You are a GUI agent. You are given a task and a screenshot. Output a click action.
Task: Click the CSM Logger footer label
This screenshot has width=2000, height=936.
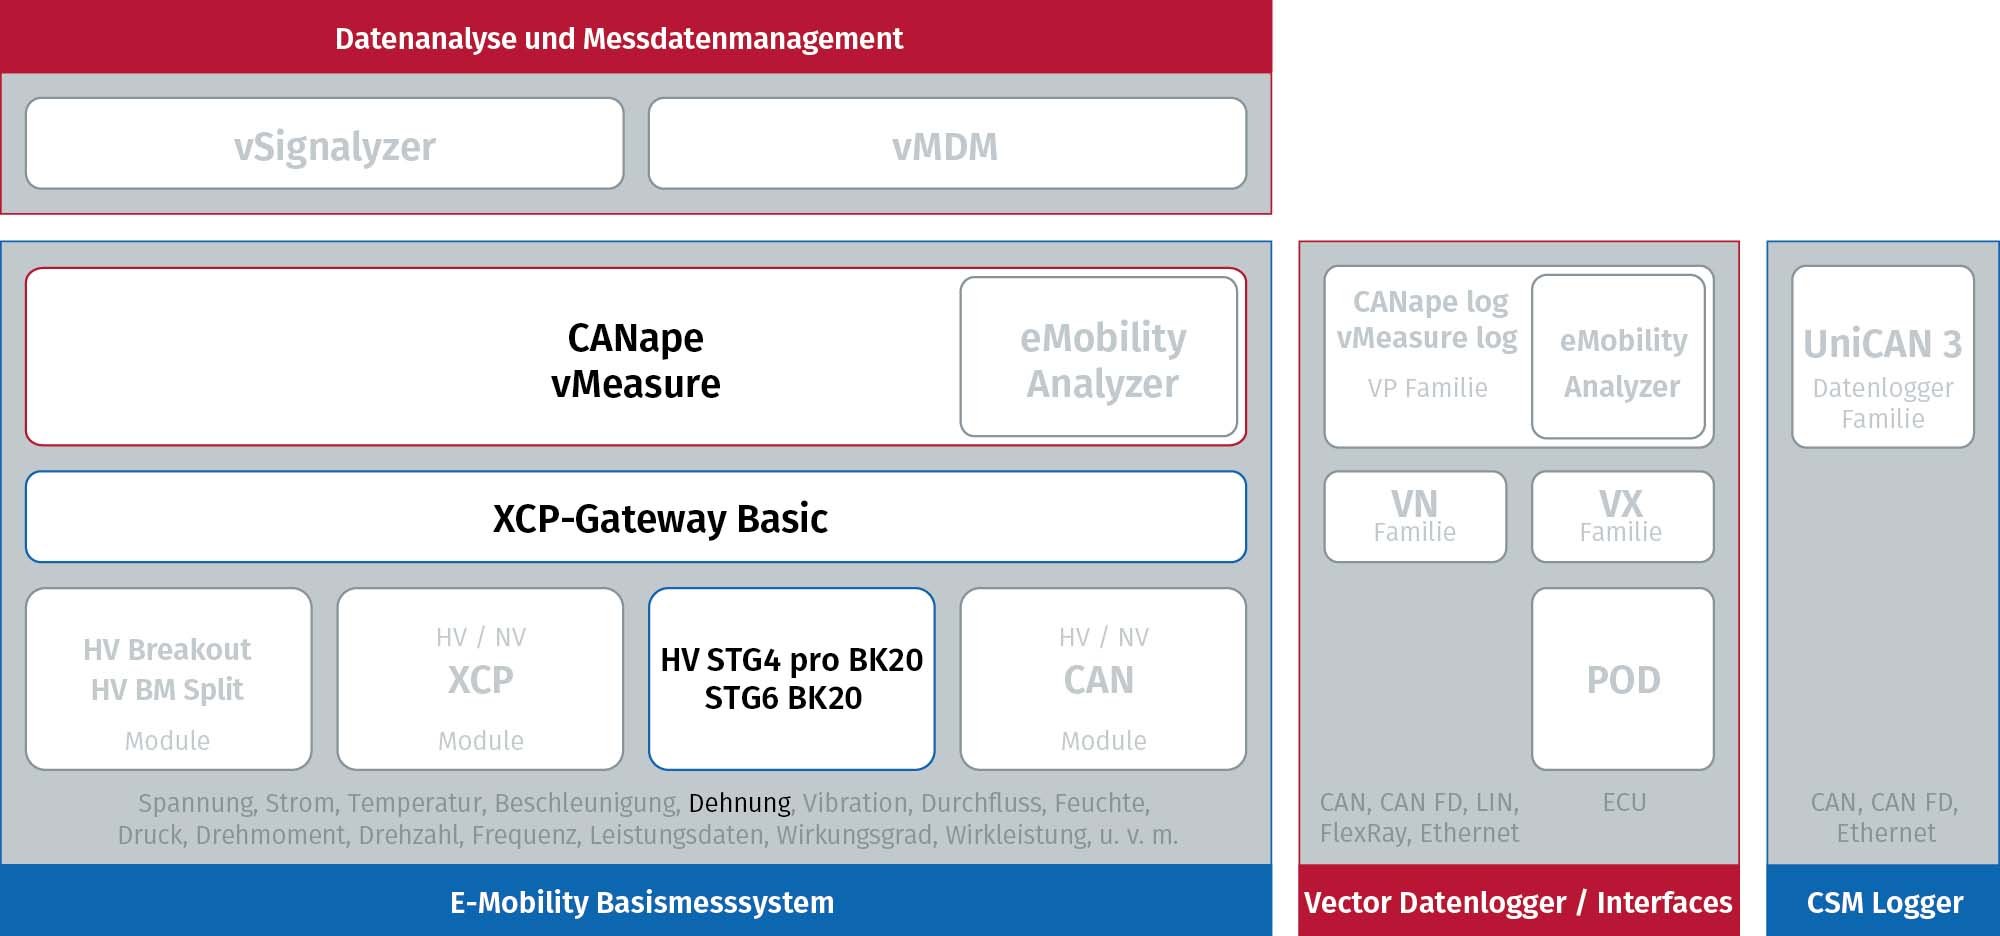tap(1884, 901)
